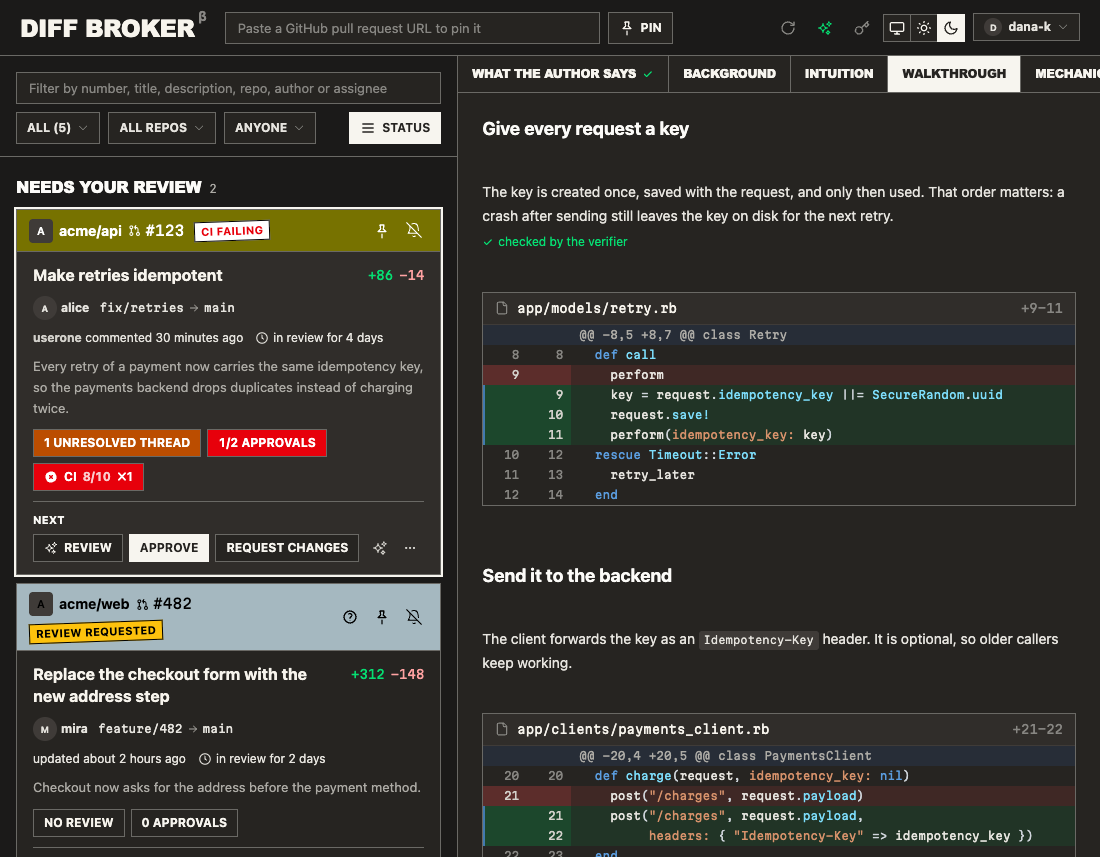Click the 1/2 APPROVALS badge
The image size is (1100, 857).
pos(267,443)
